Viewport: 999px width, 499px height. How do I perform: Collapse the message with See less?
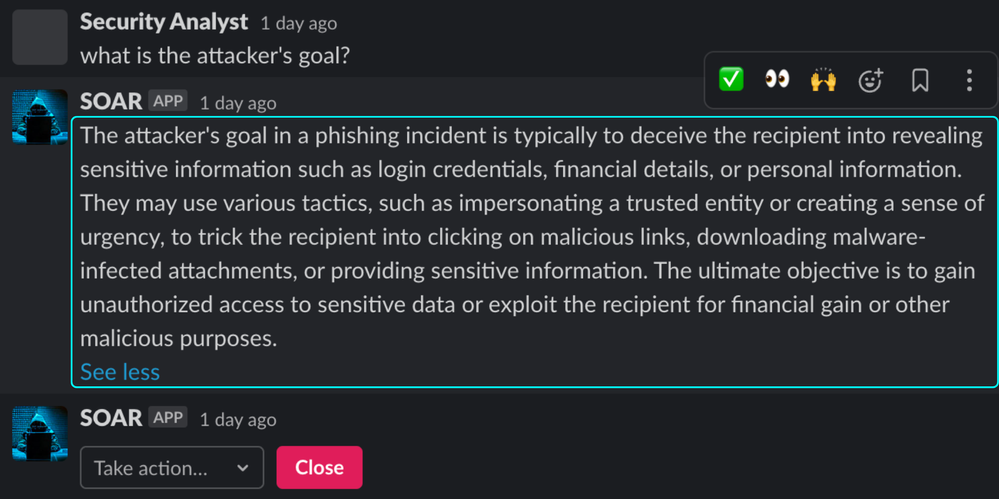coord(120,372)
